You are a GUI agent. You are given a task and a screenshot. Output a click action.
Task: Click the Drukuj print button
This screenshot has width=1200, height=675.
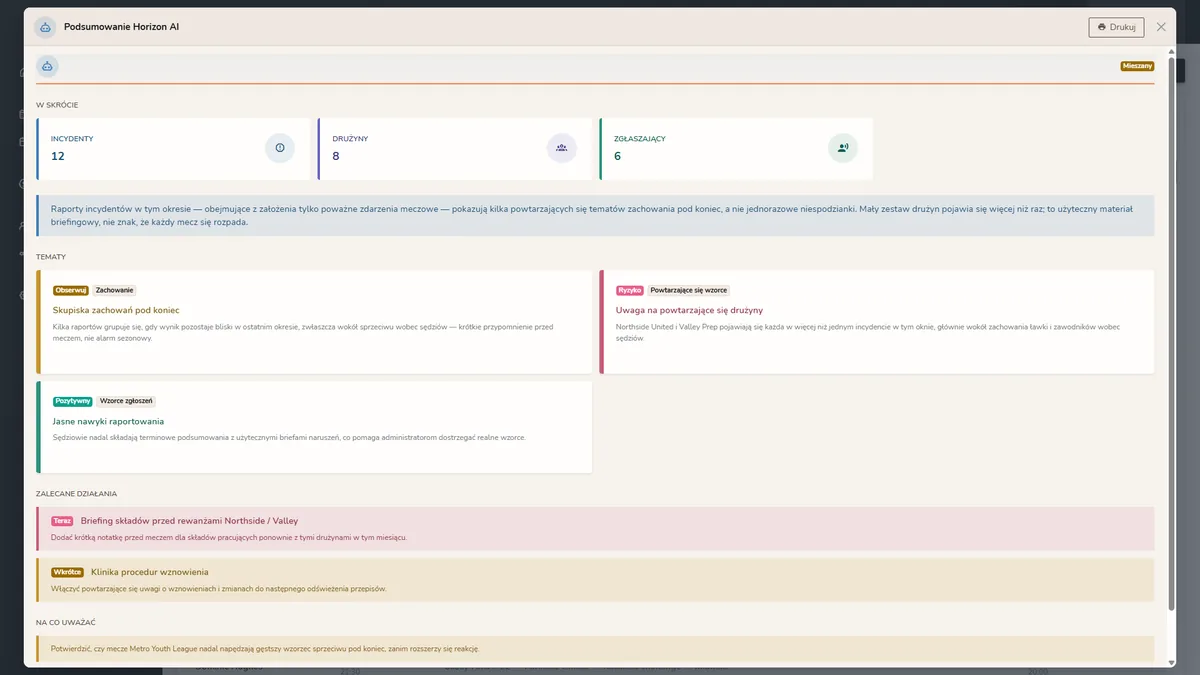1116,27
